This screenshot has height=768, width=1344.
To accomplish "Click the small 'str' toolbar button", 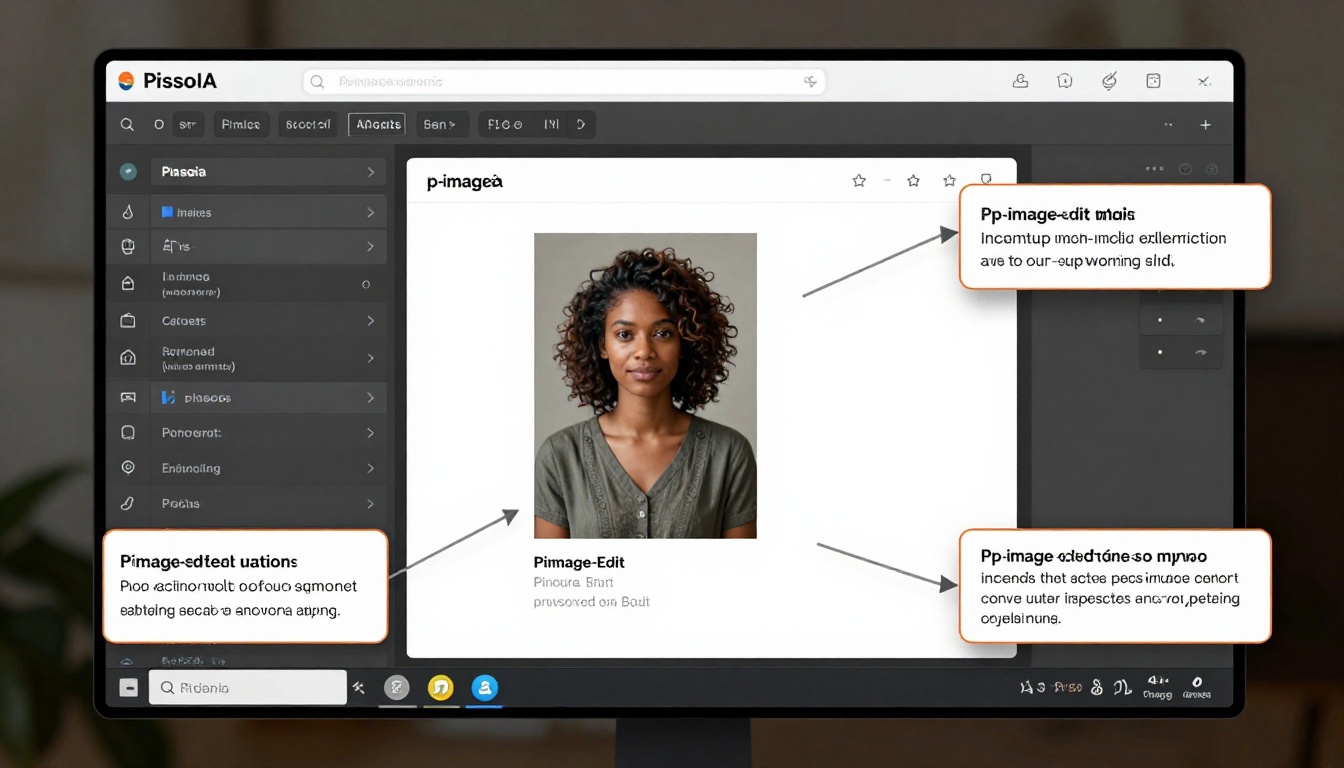I will pyautogui.click(x=187, y=125).
